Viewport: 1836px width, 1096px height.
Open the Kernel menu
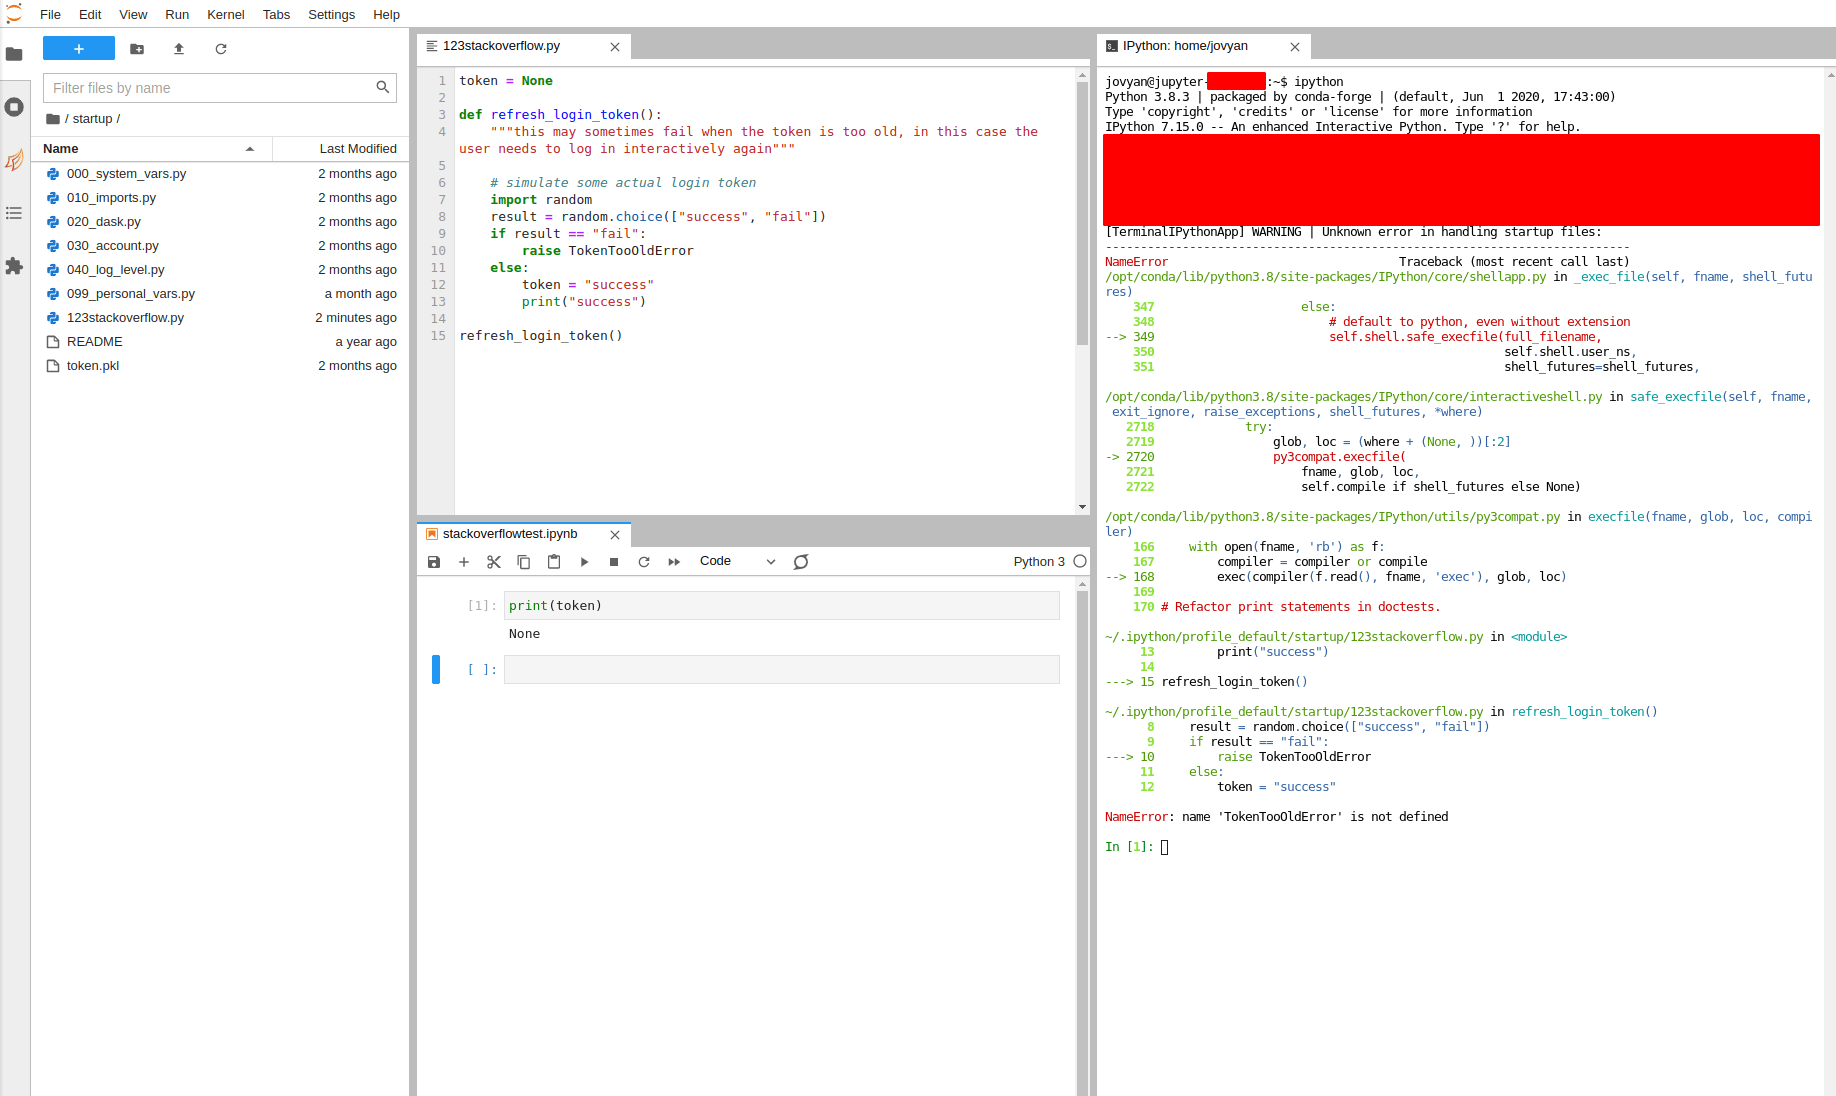click(225, 14)
